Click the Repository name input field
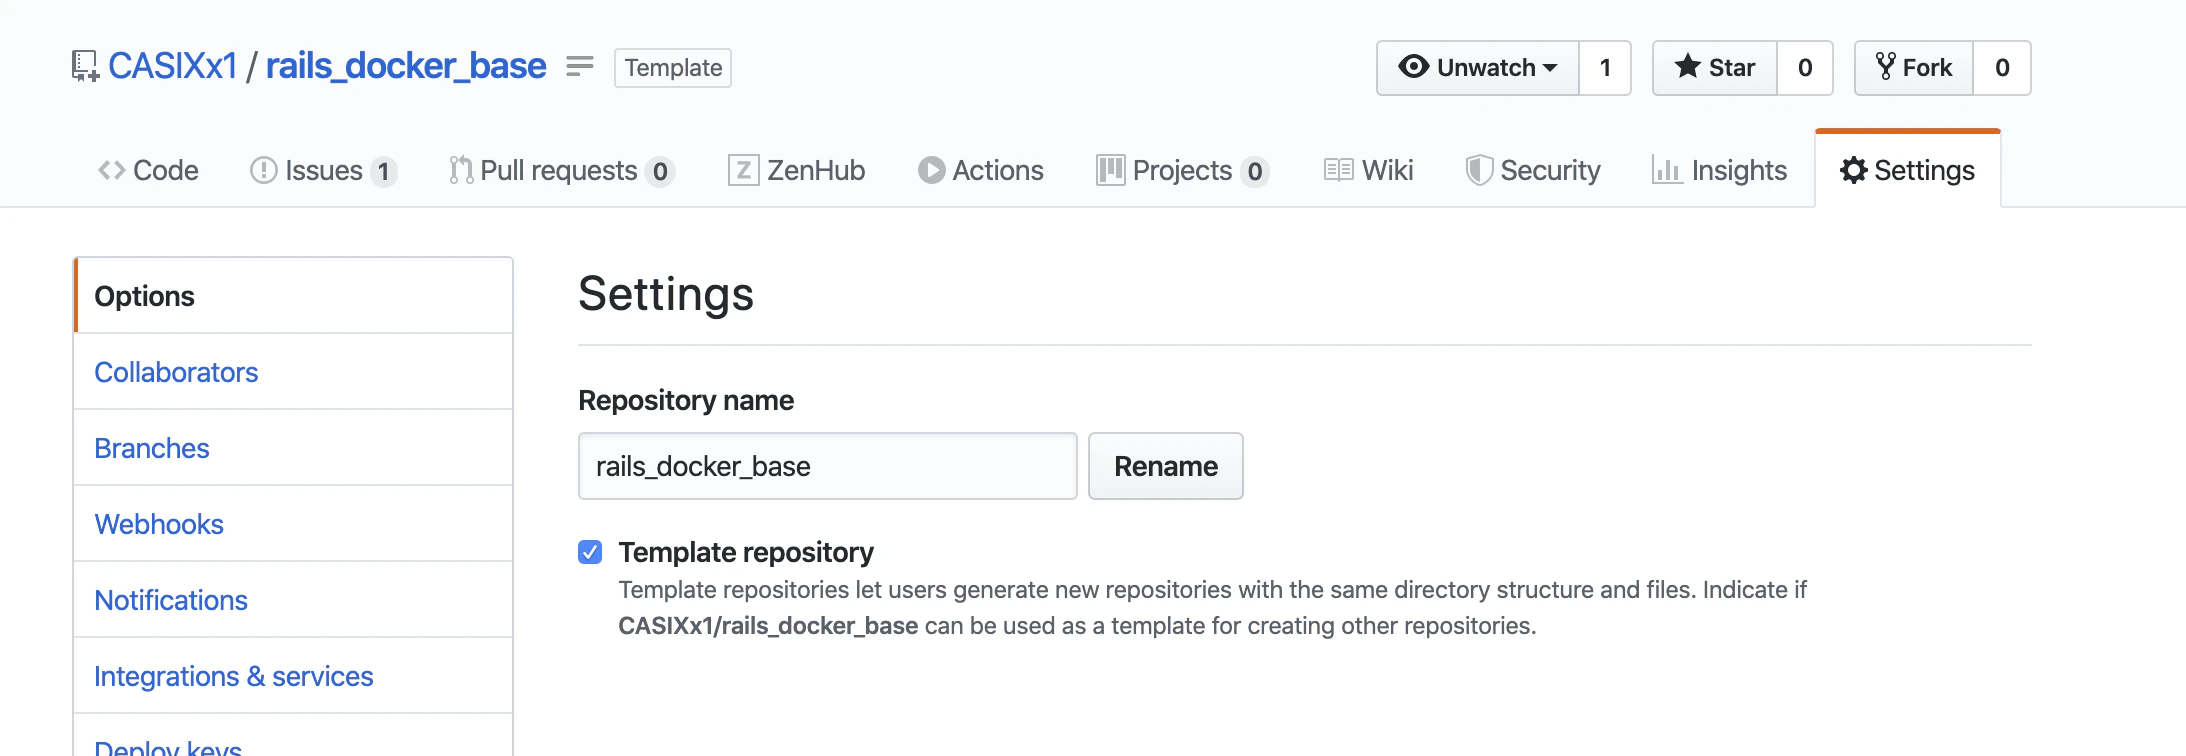The height and width of the screenshot is (756, 2186). click(x=828, y=466)
